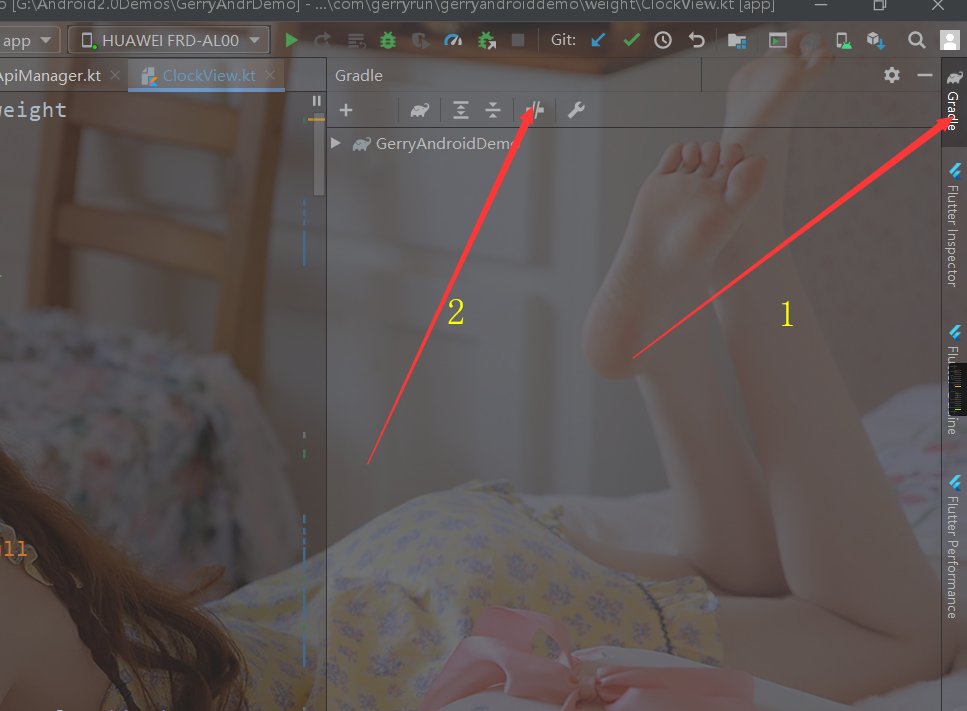967x711 pixels.
Task: Toggle the pause button above the gutter
Action: (x=315, y=101)
